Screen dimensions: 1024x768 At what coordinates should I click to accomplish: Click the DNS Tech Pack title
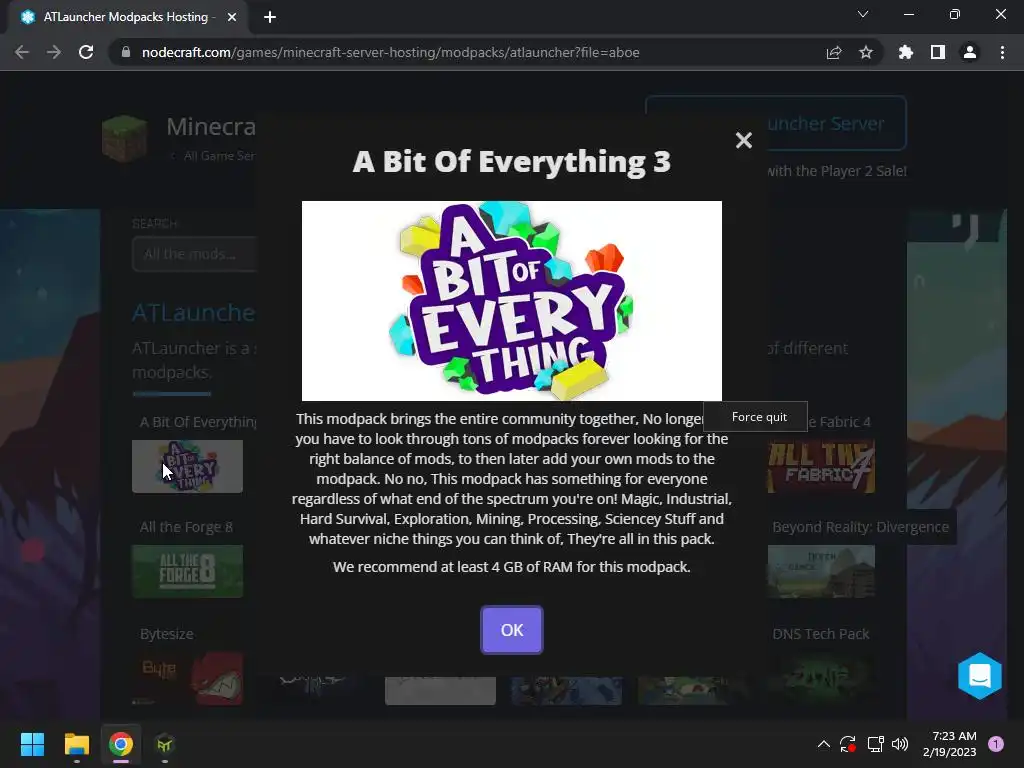[821, 633]
